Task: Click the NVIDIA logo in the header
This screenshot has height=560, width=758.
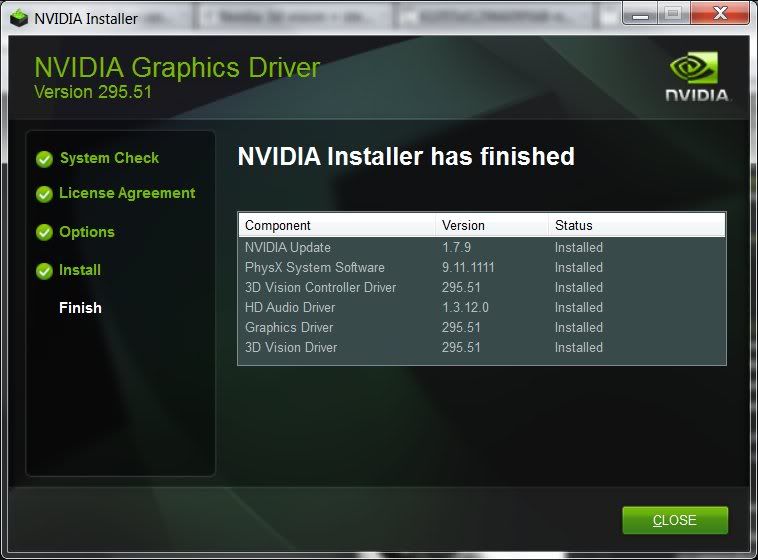Action: click(697, 77)
